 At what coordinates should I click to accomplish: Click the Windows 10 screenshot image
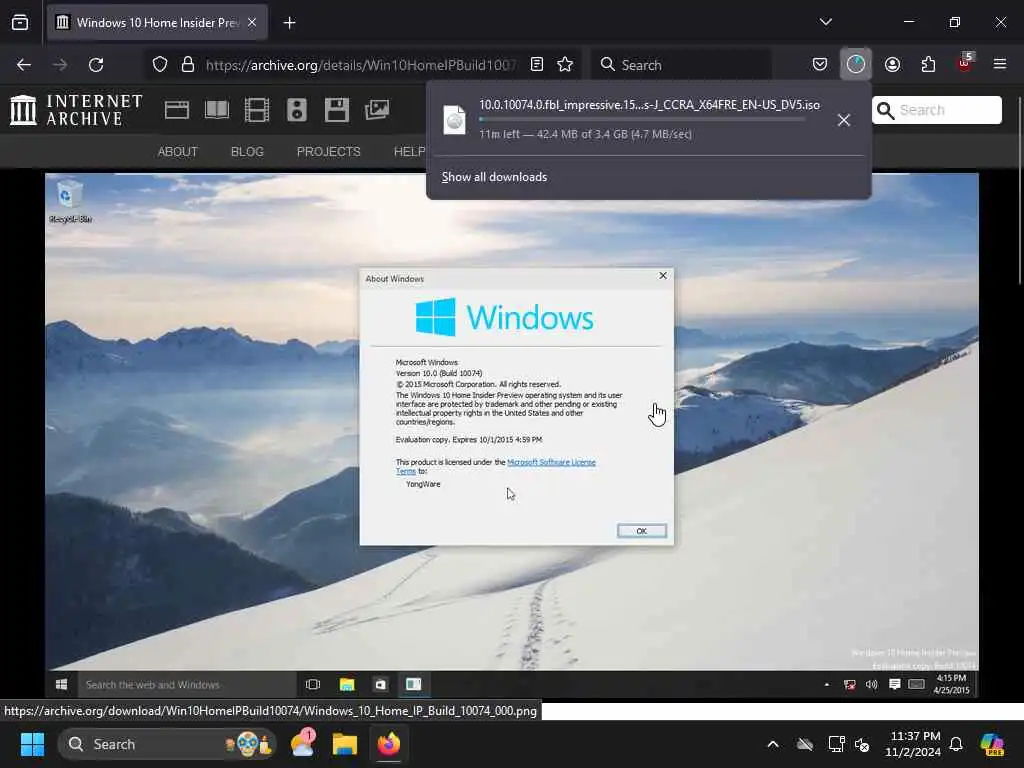point(511,436)
